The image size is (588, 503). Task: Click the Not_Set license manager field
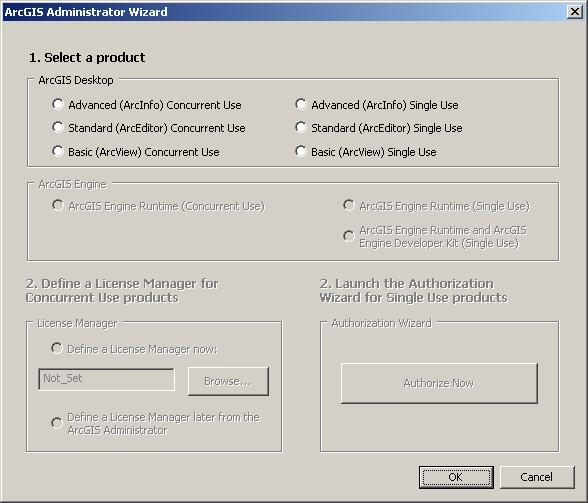click(106, 379)
